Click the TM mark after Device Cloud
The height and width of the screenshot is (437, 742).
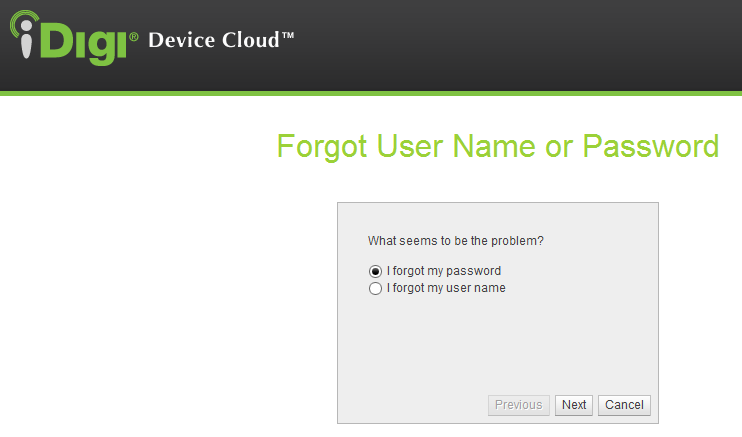point(287,37)
